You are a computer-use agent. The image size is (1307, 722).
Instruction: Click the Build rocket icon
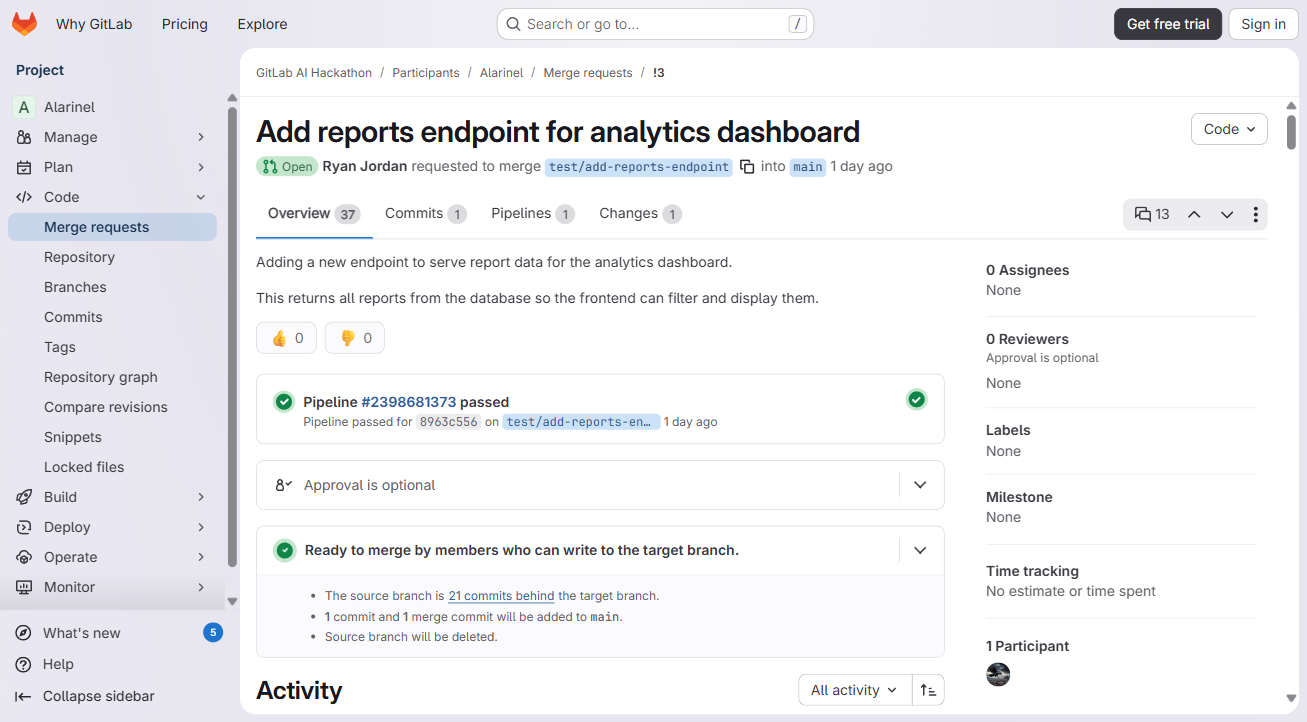click(x=24, y=497)
